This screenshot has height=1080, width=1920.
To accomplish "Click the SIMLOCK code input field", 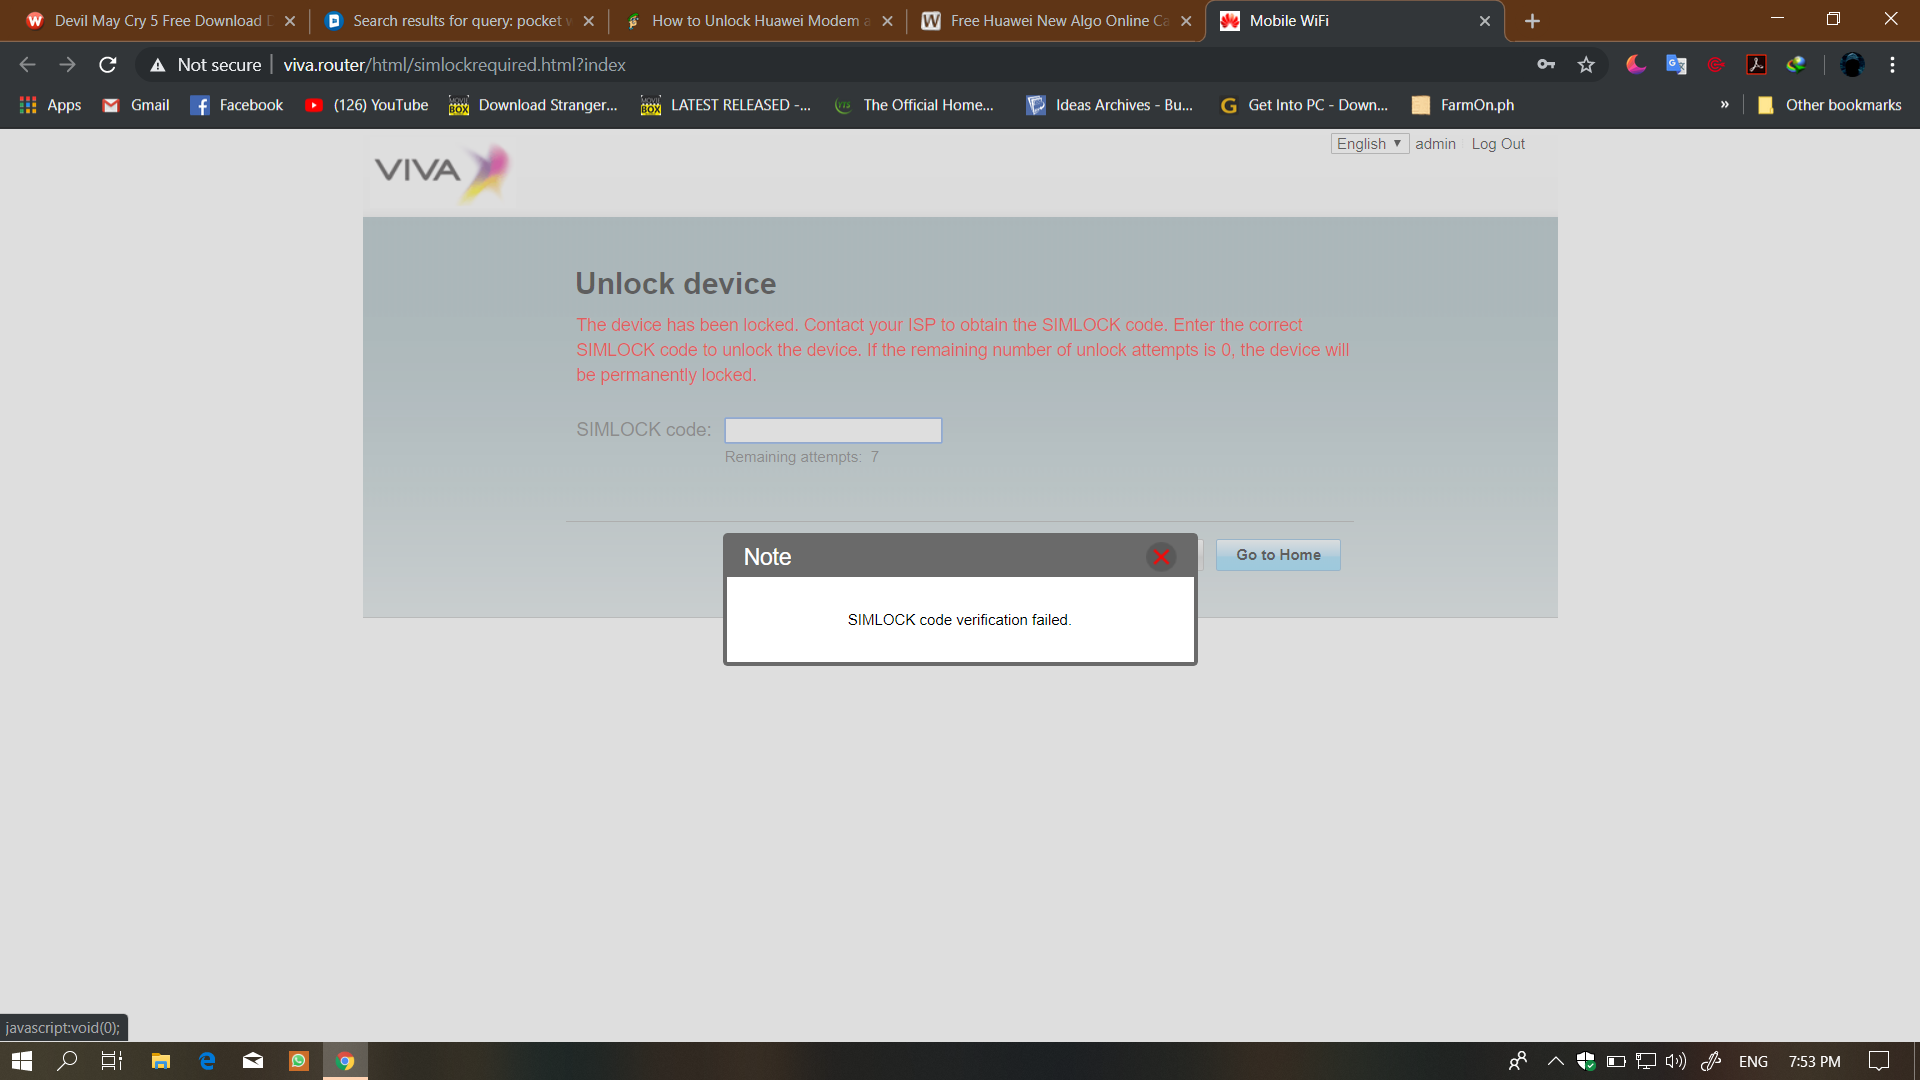I will (832, 430).
